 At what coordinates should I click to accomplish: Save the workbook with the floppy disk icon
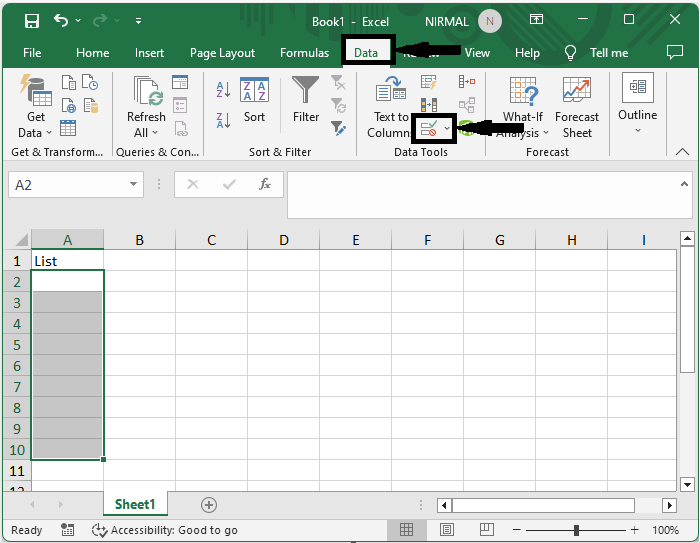(x=32, y=21)
